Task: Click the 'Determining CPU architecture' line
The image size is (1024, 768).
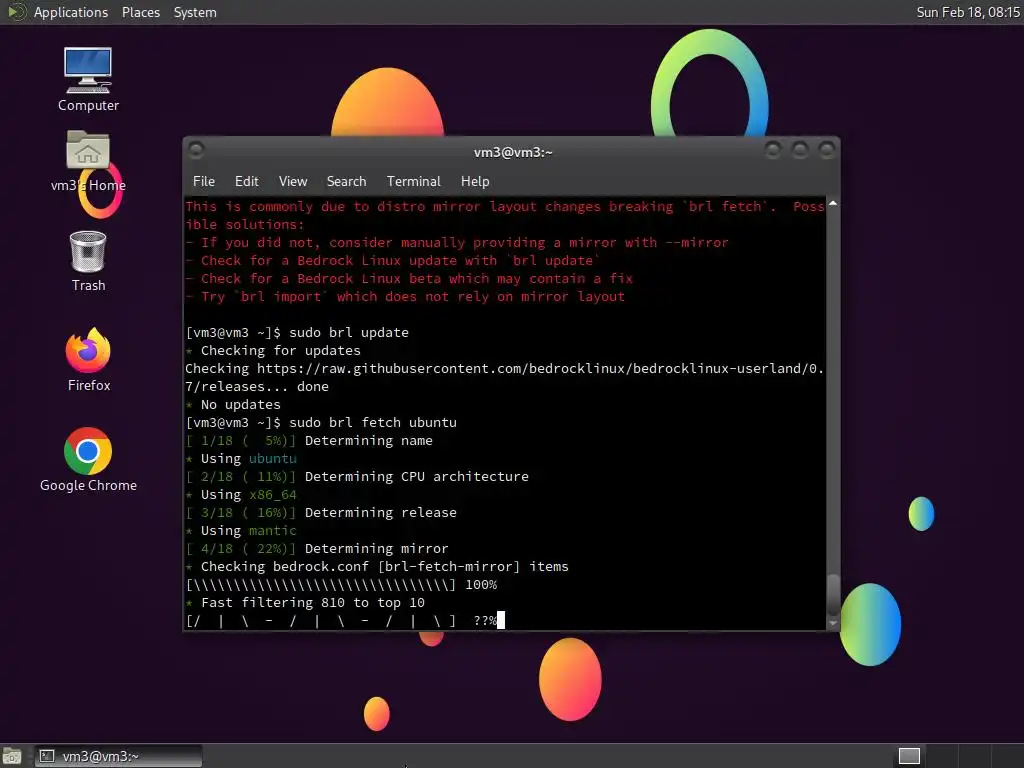Action: pyautogui.click(x=357, y=477)
